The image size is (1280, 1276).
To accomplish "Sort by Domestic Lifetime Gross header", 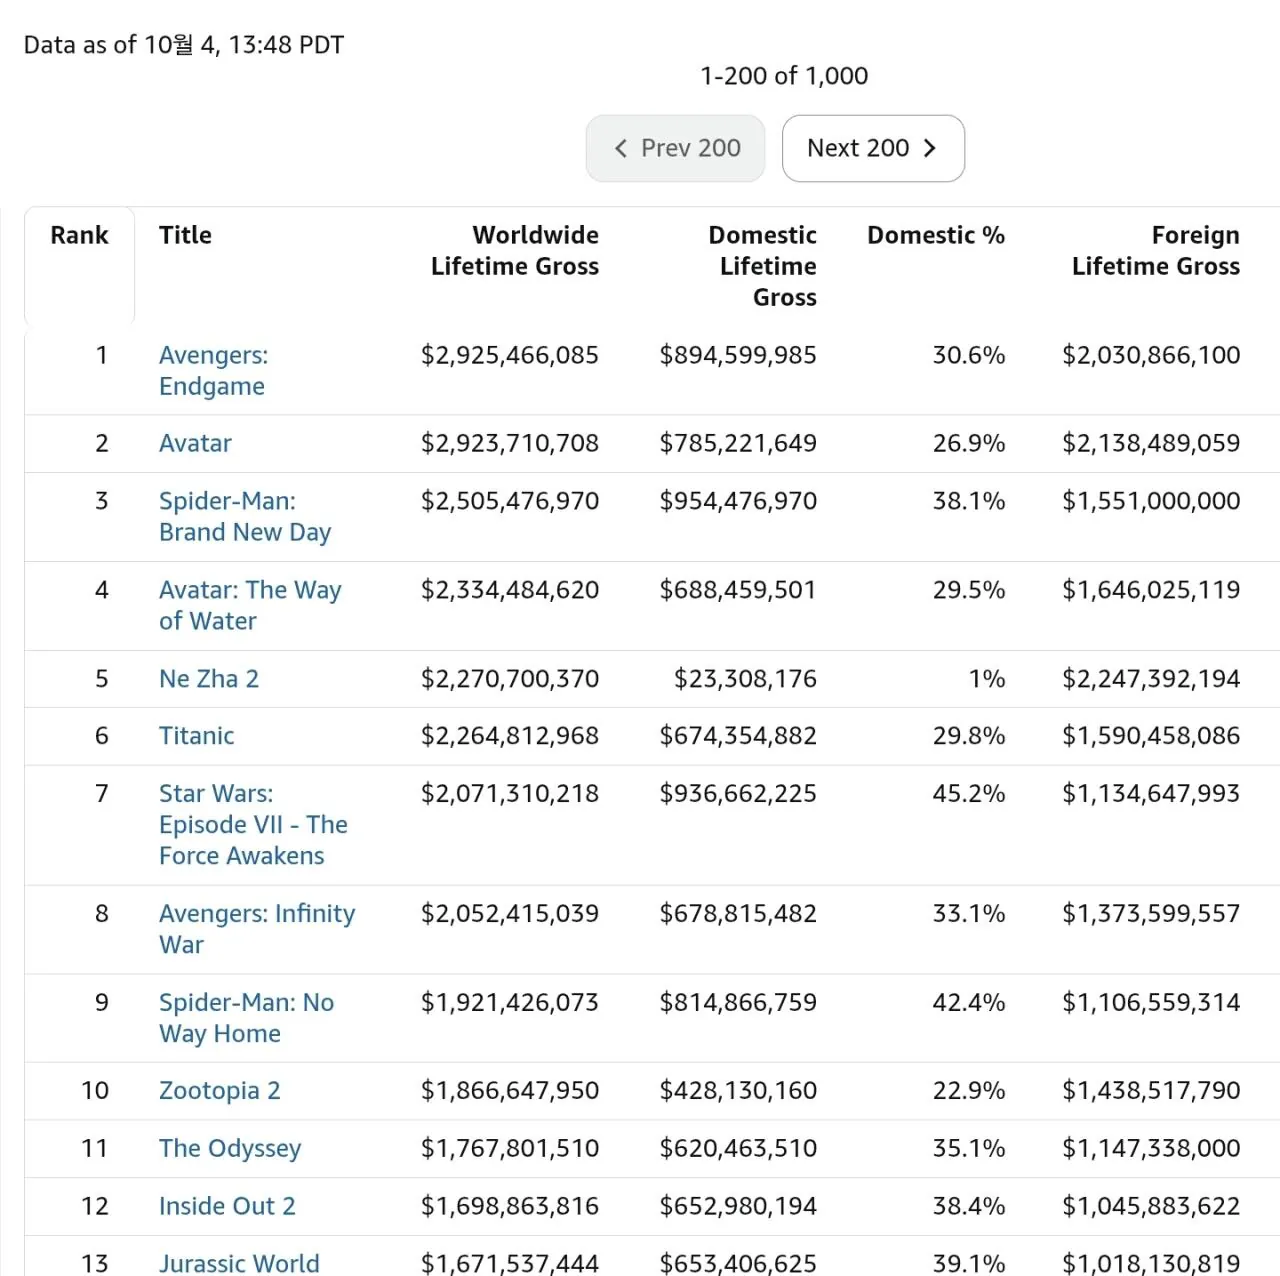I will point(763,266).
